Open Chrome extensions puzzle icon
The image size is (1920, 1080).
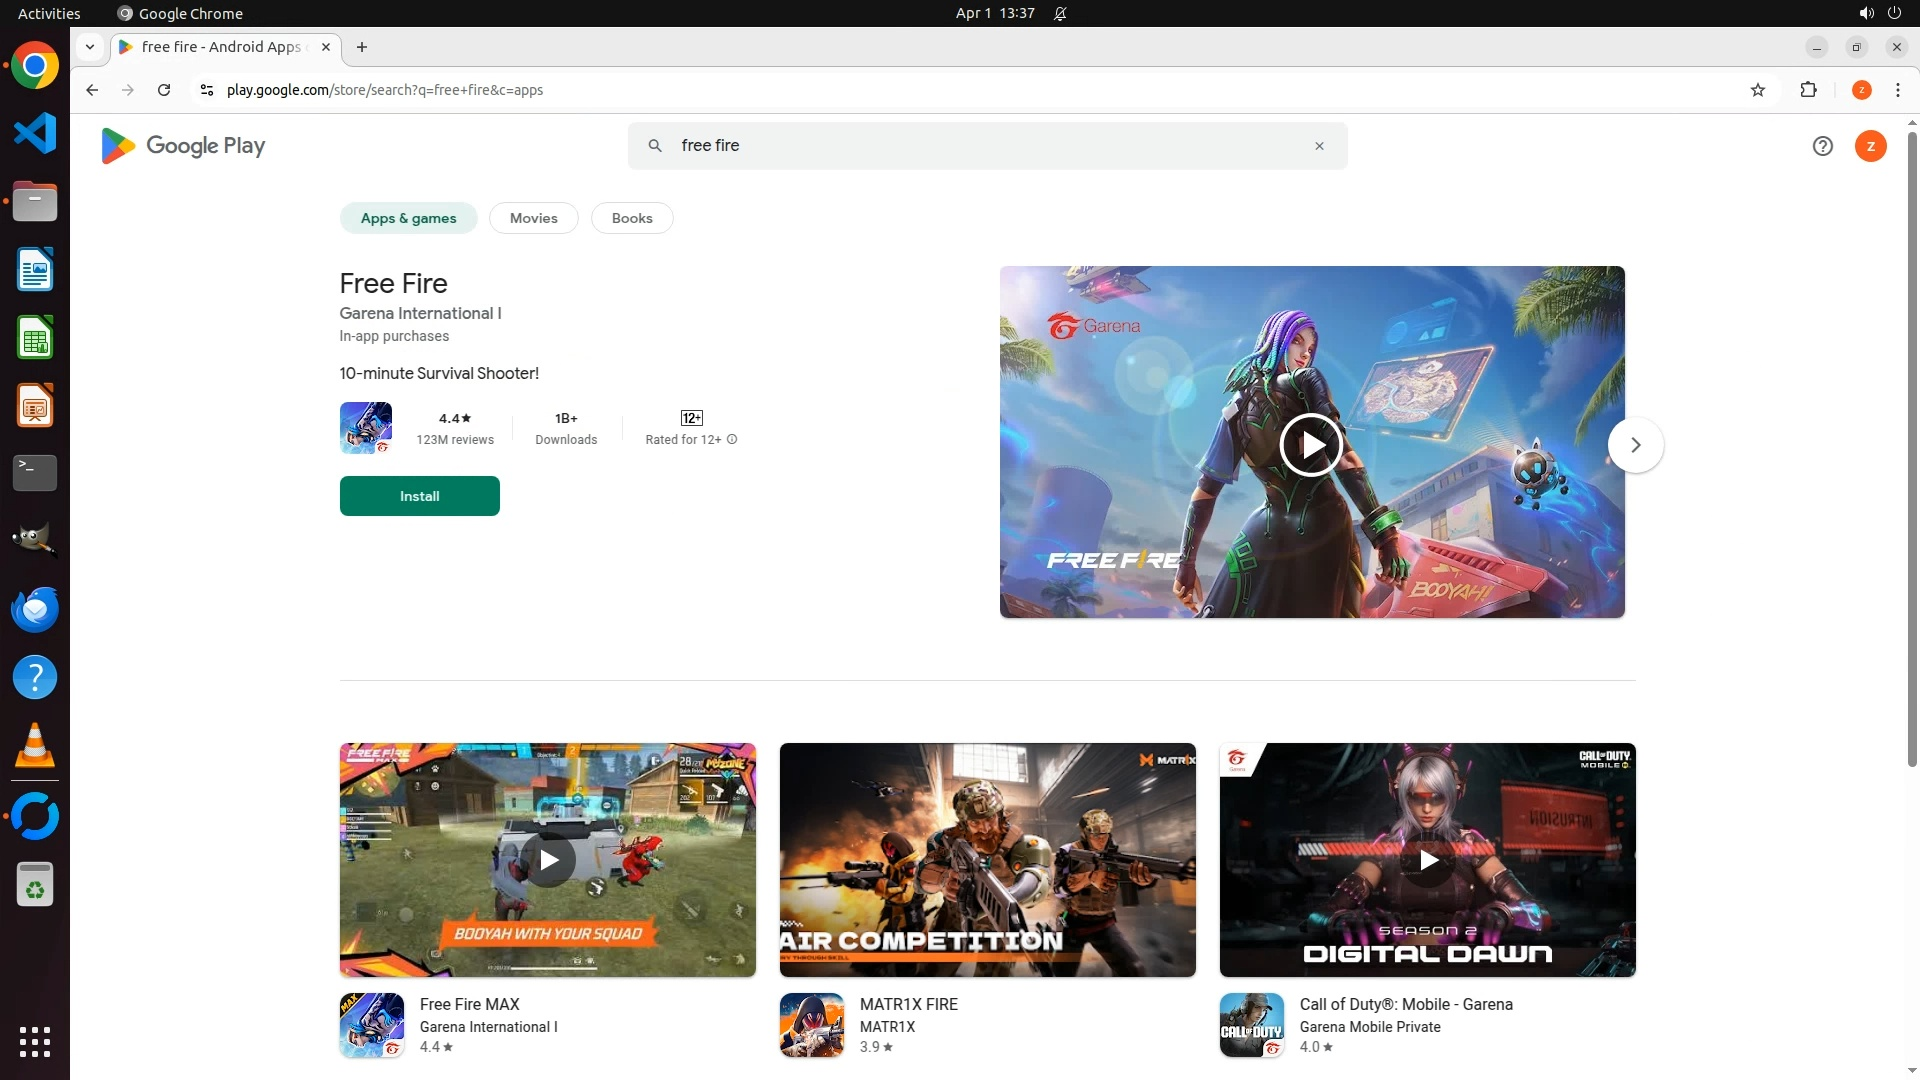(1808, 90)
